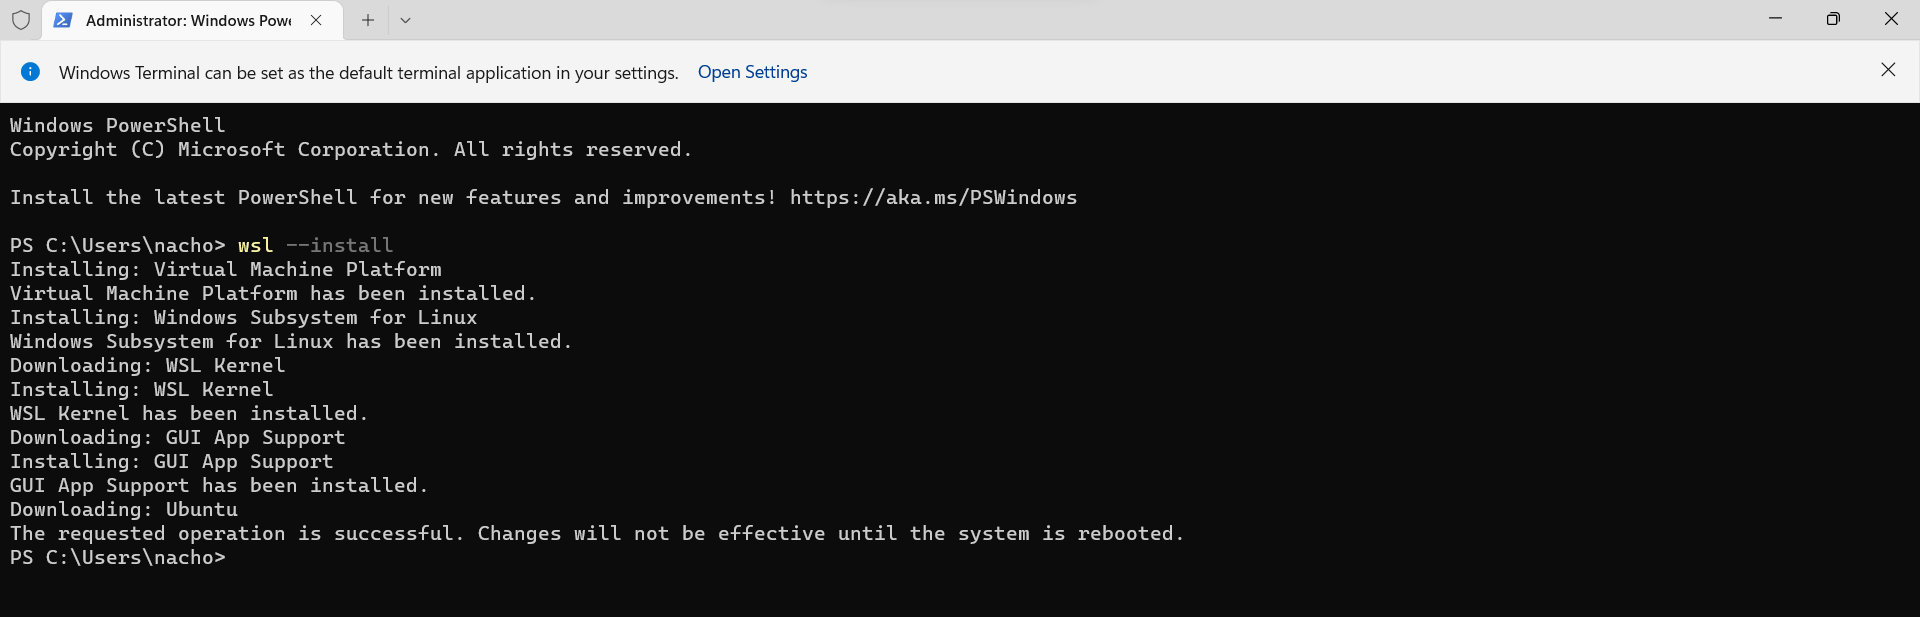Close the Windows Terminal window
This screenshot has width=1920, height=617.
[1891, 19]
